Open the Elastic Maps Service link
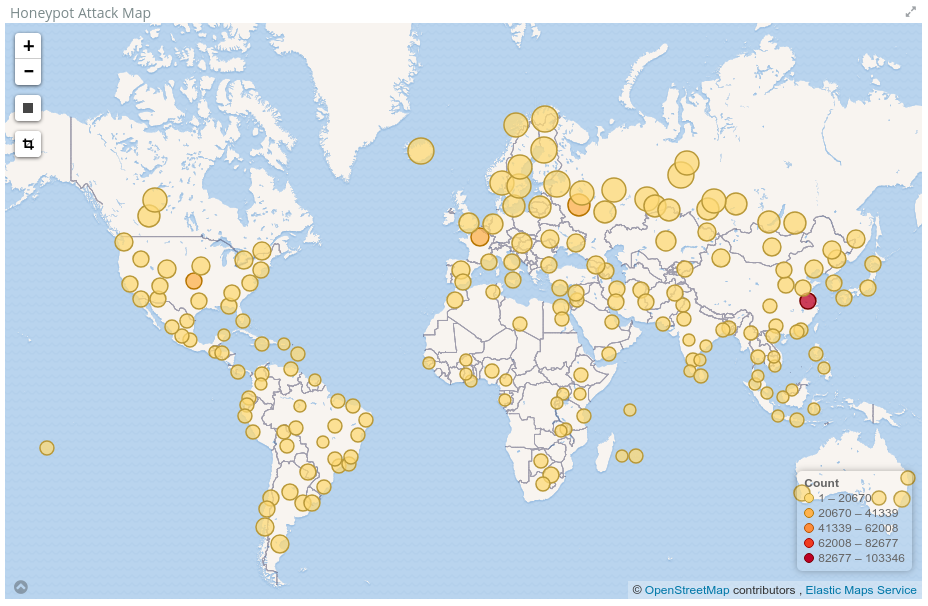The height and width of the screenshot is (606, 928). (x=860, y=590)
